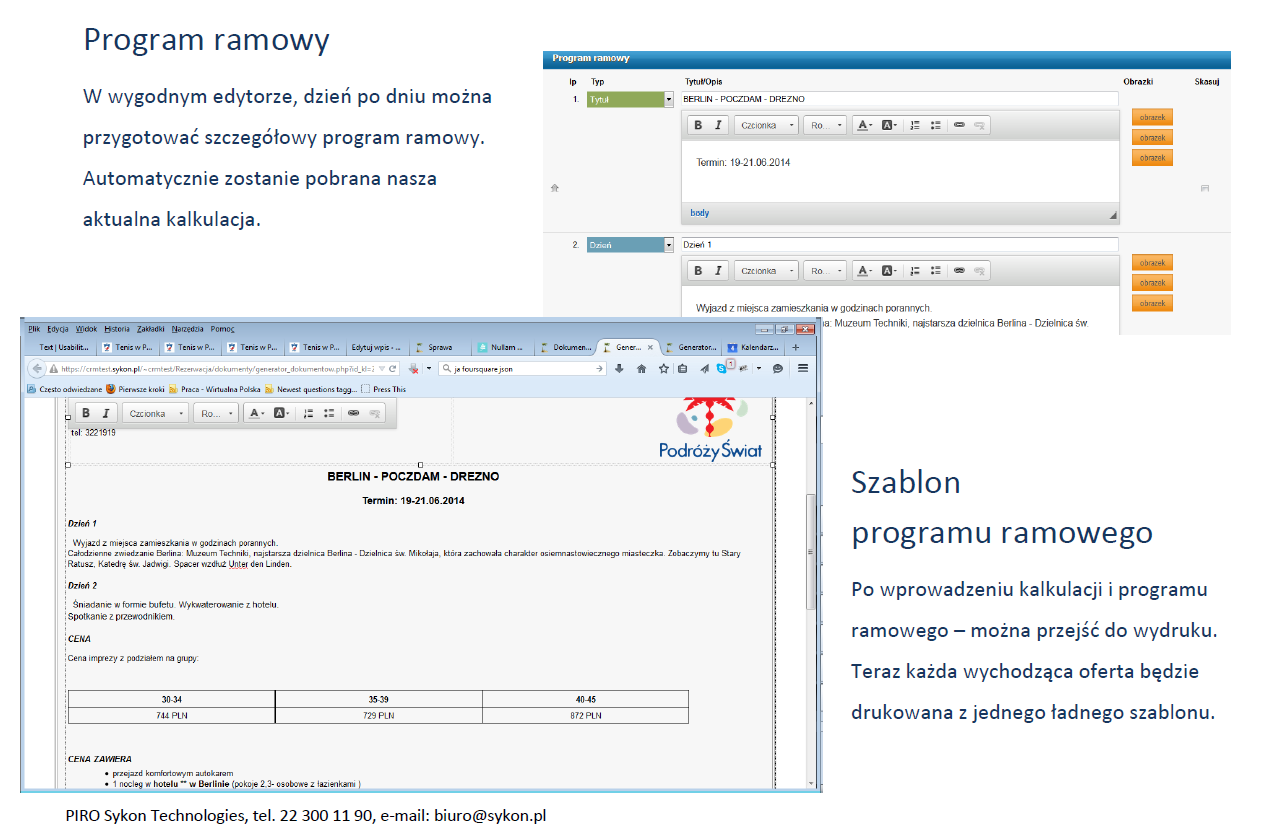Click the Firefox home icon
The image size is (1272, 836).
click(x=640, y=368)
